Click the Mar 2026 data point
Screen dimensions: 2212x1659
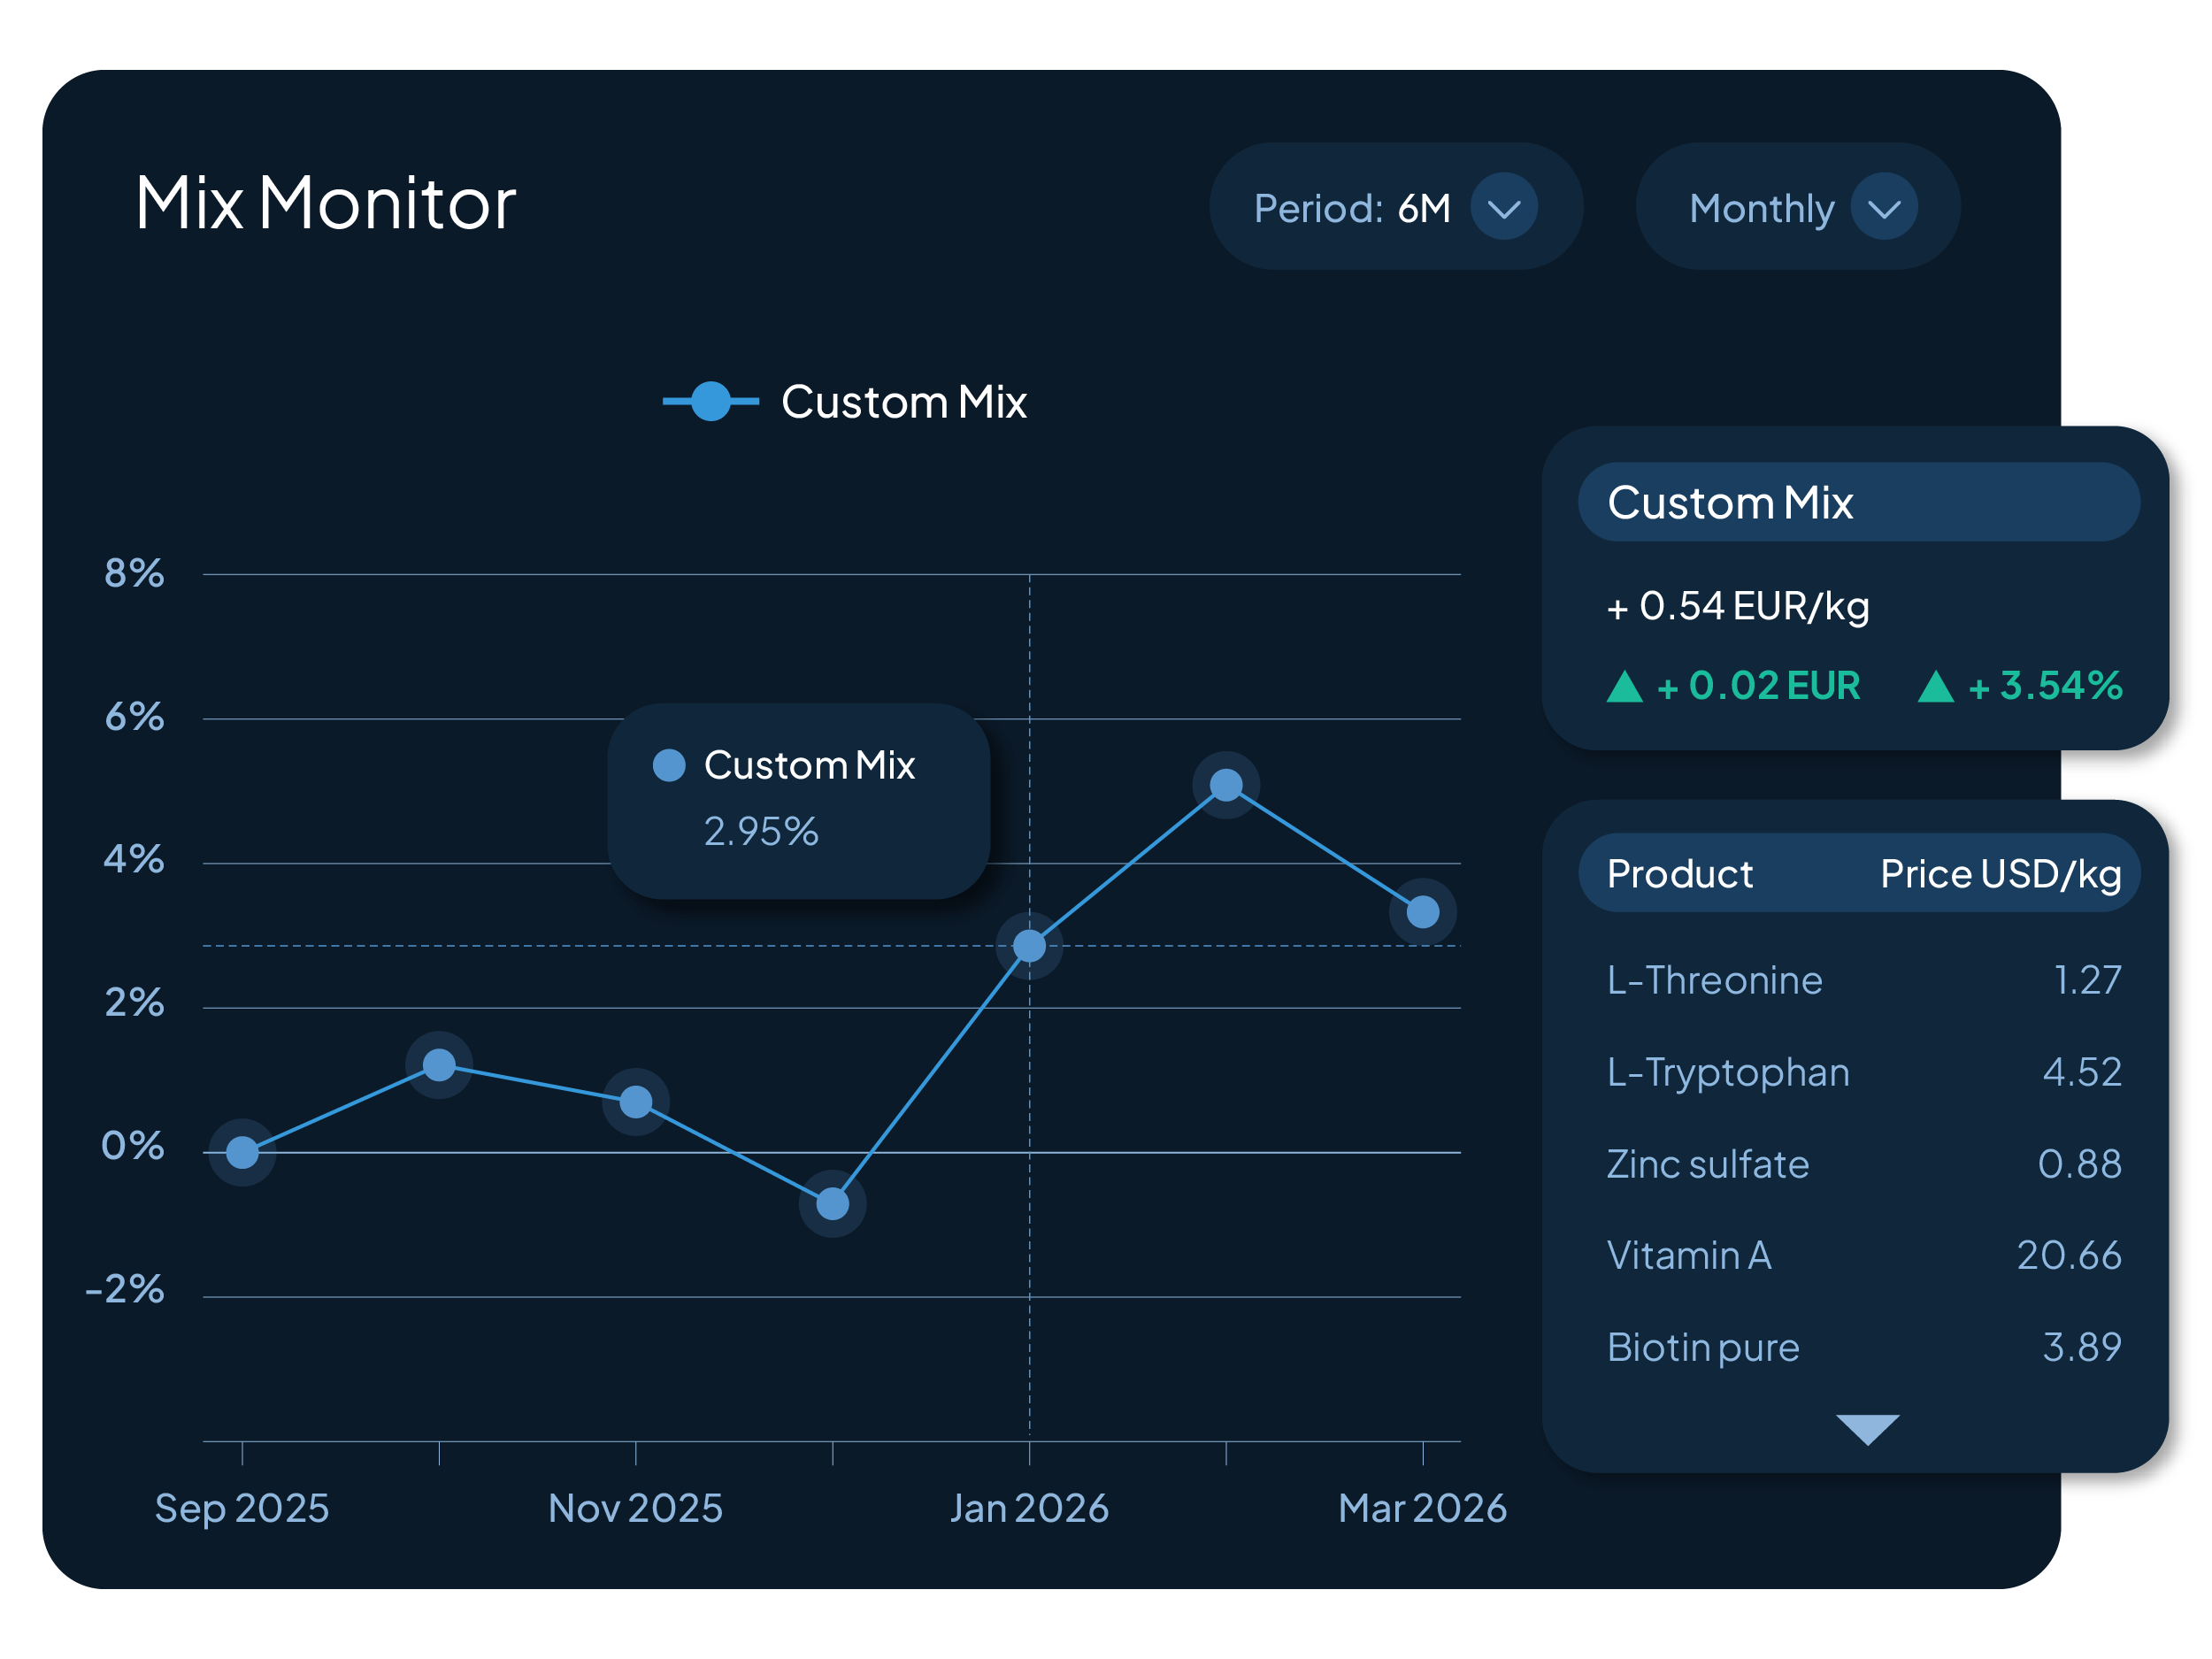pyautogui.click(x=1422, y=912)
